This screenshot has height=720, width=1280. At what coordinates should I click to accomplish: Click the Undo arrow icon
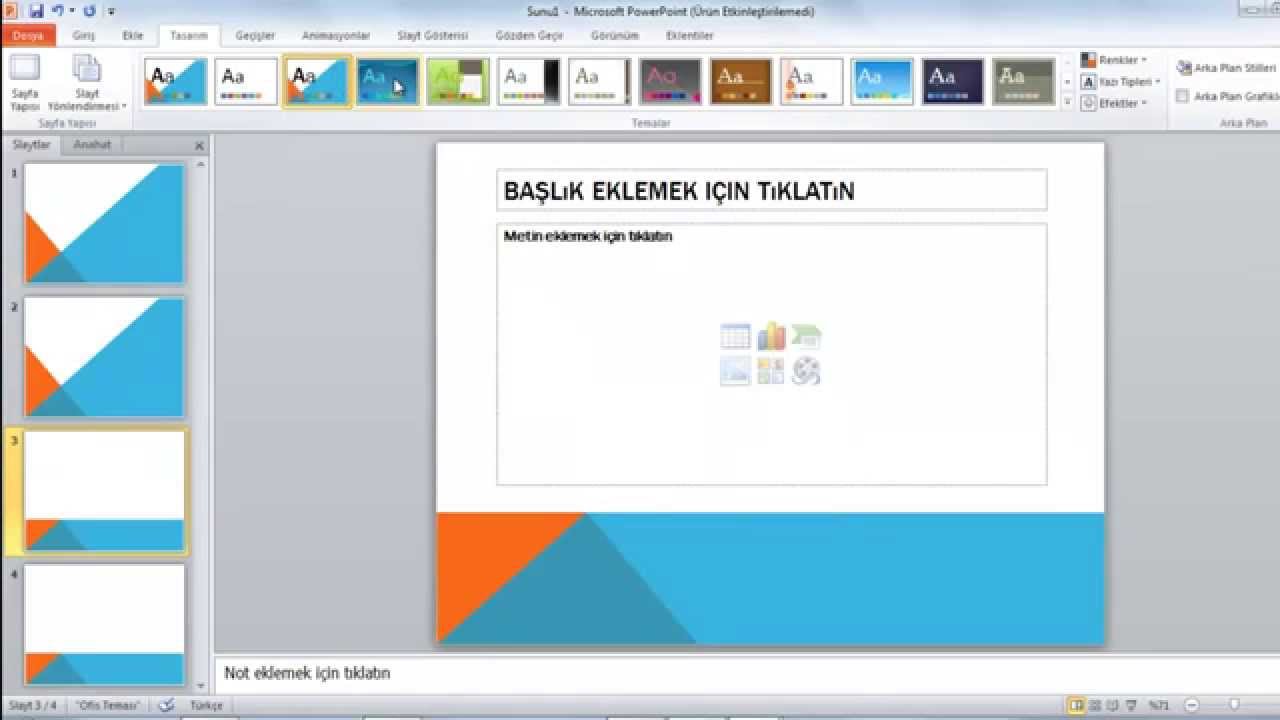pos(58,11)
